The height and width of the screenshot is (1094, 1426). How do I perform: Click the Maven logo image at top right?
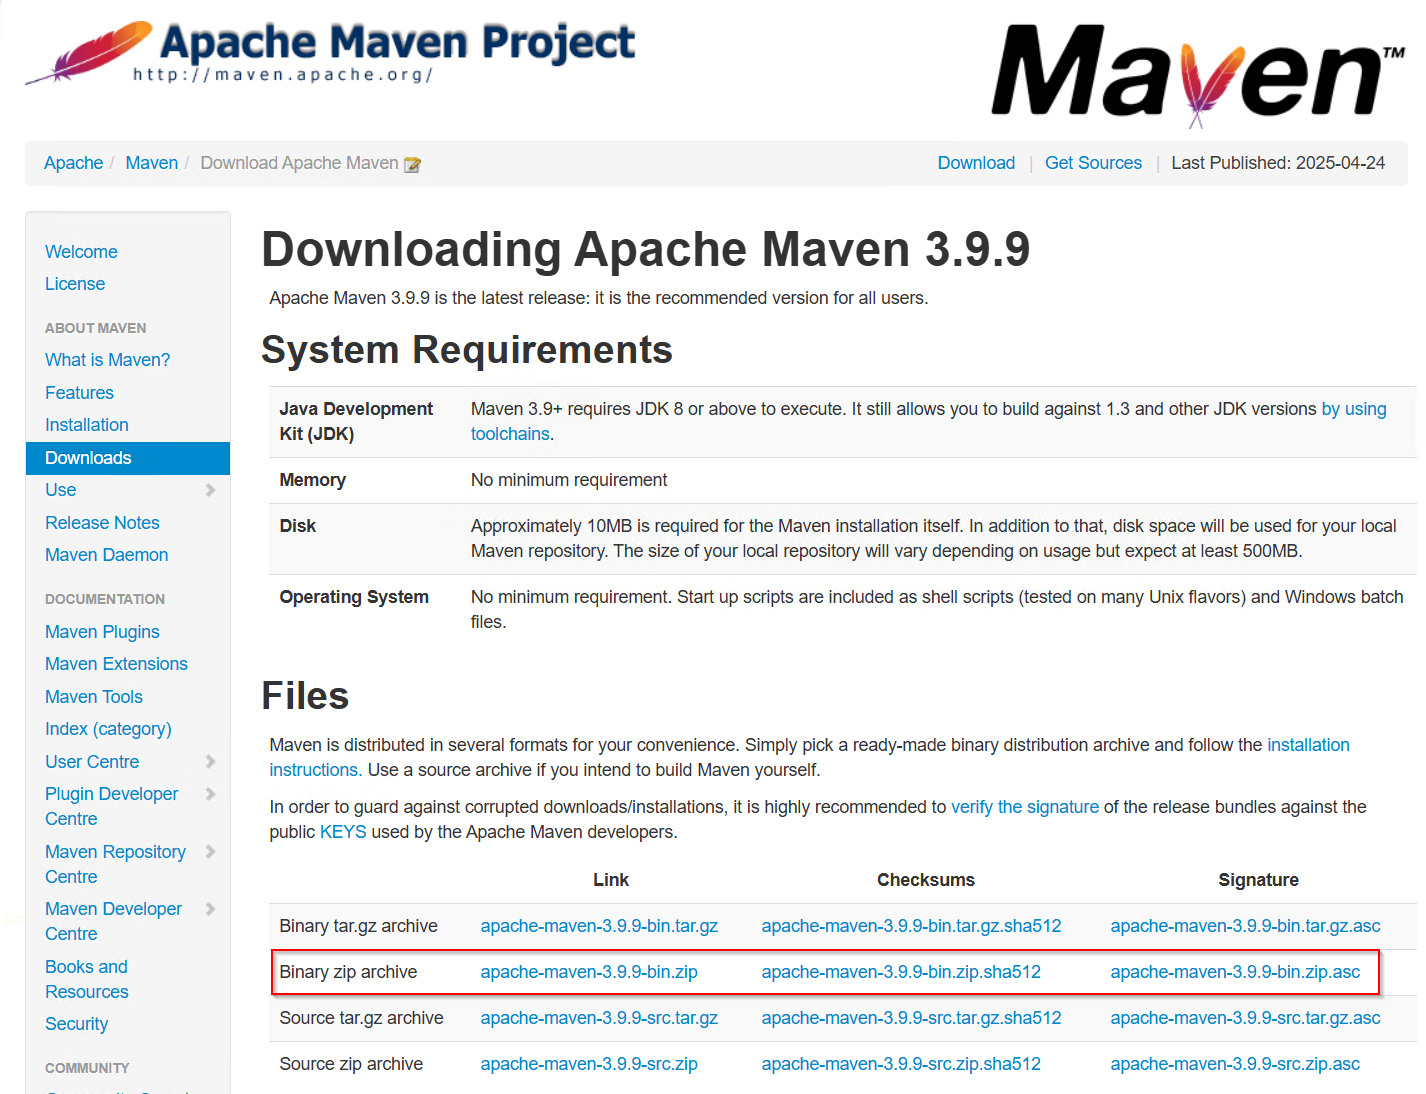click(1198, 74)
